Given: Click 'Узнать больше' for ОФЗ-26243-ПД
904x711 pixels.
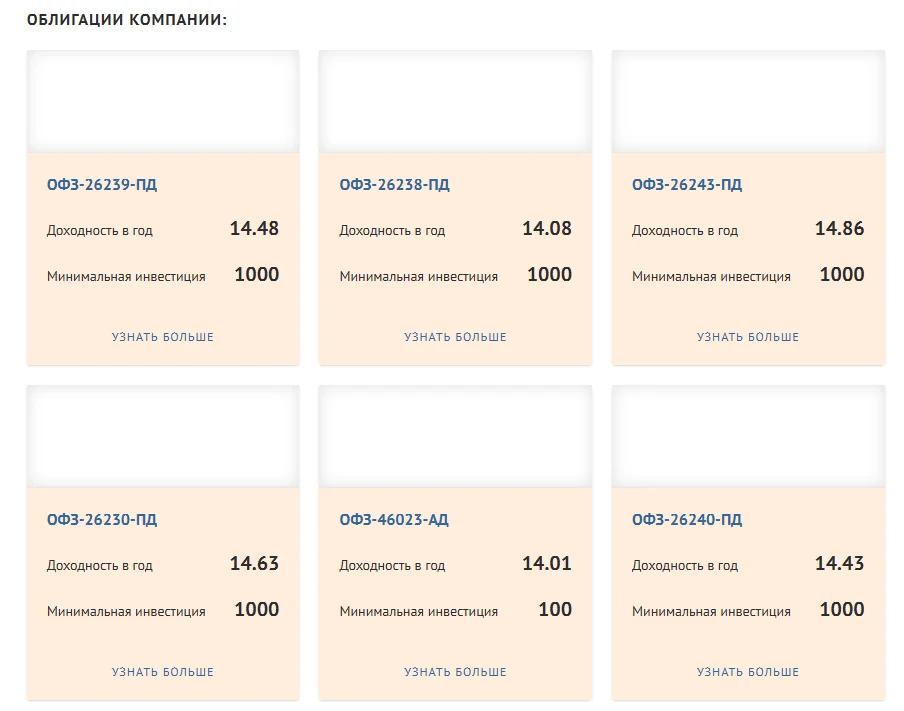Looking at the screenshot, I should click(748, 338).
